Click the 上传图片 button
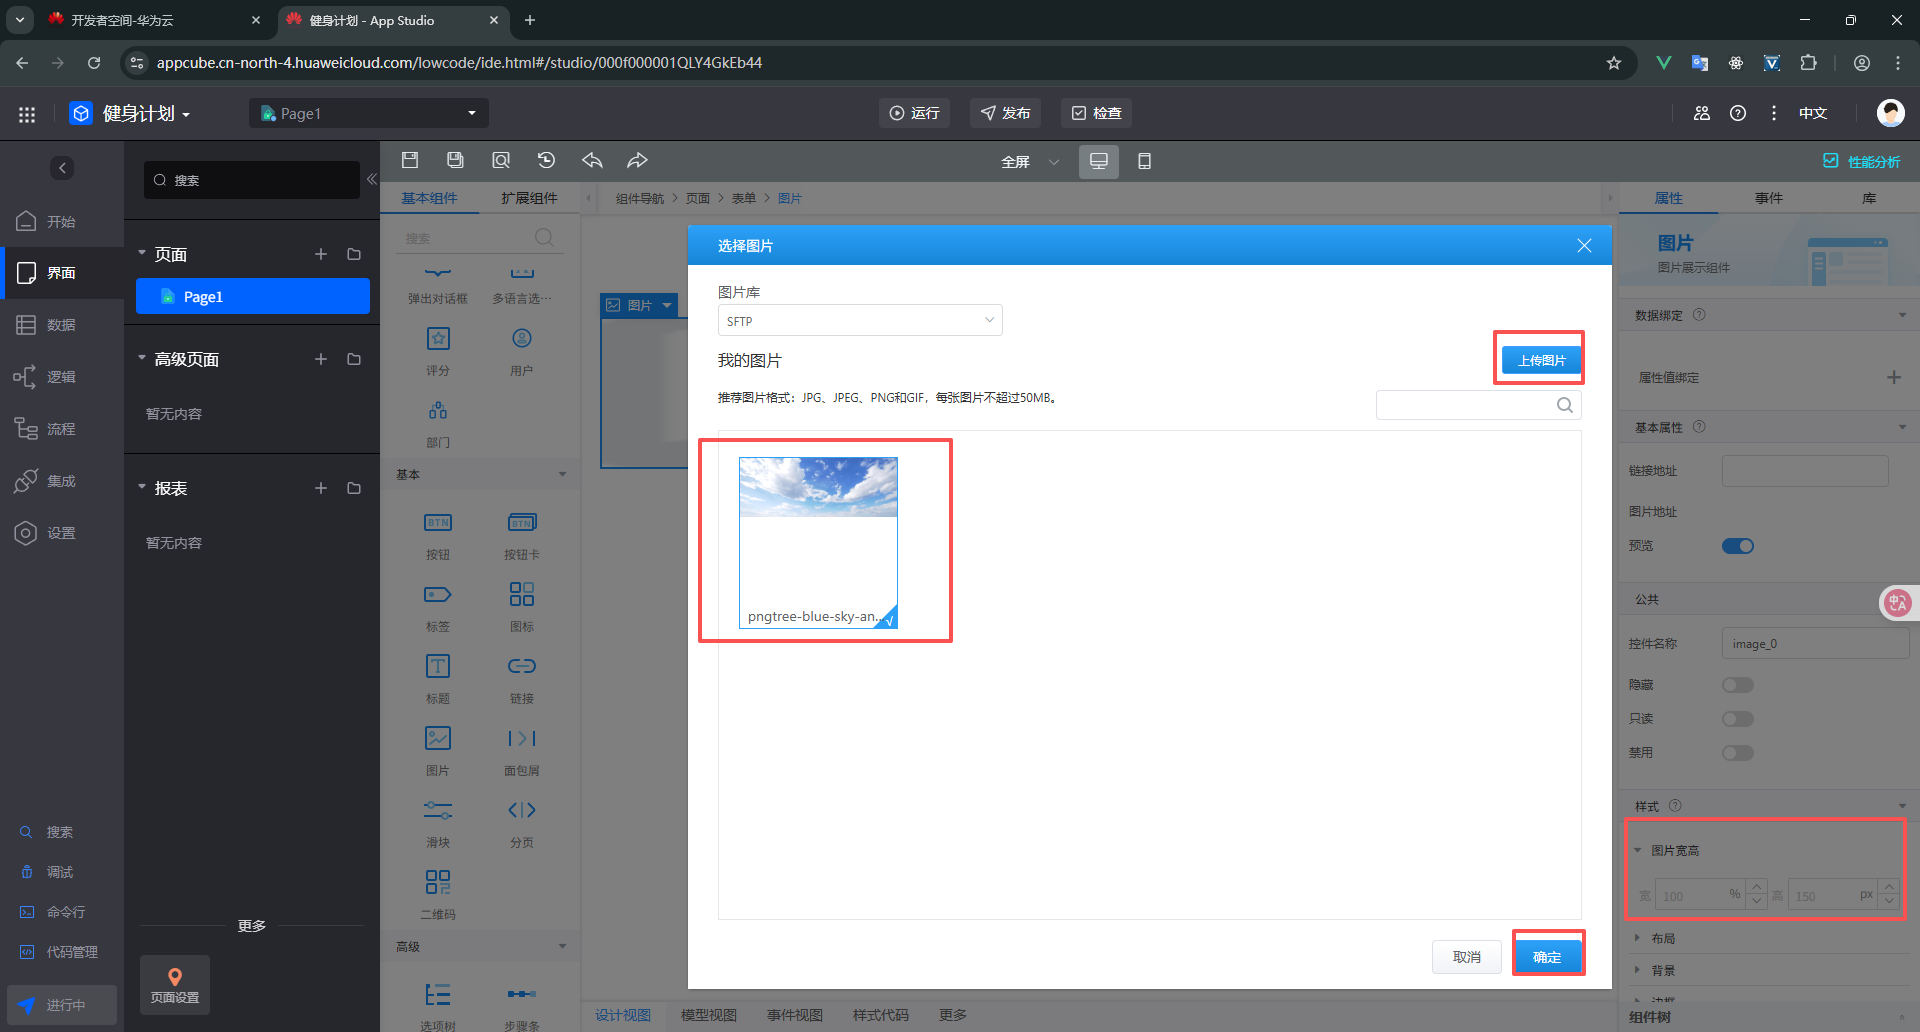This screenshot has height=1032, width=1920. click(1540, 360)
